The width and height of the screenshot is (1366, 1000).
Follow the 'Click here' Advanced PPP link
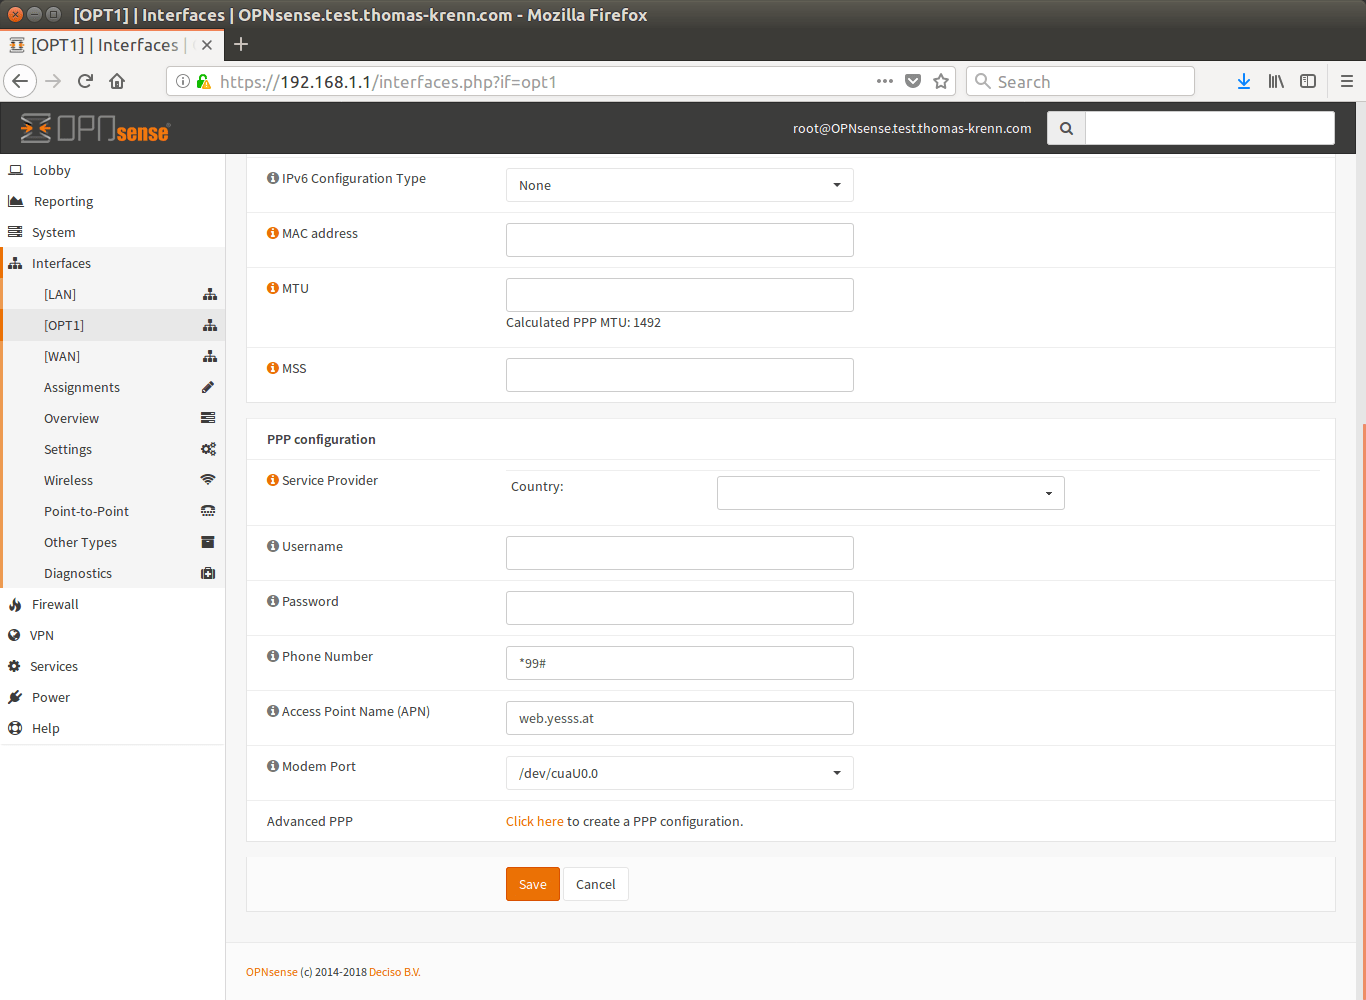(x=534, y=821)
